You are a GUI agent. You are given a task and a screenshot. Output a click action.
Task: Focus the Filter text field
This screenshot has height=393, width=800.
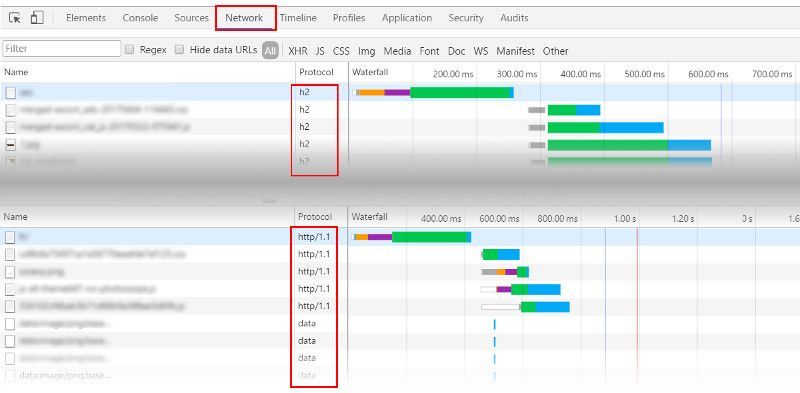tap(62, 49)
